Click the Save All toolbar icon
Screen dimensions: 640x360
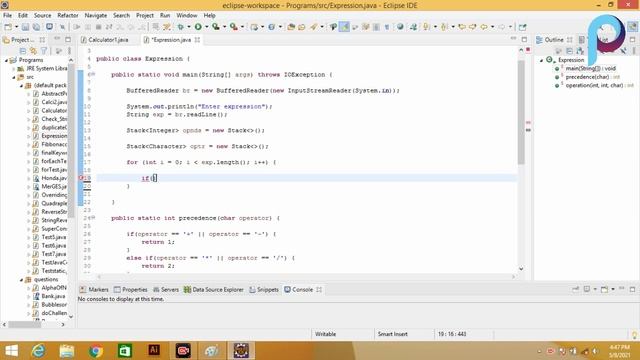(x=36, y=27)
